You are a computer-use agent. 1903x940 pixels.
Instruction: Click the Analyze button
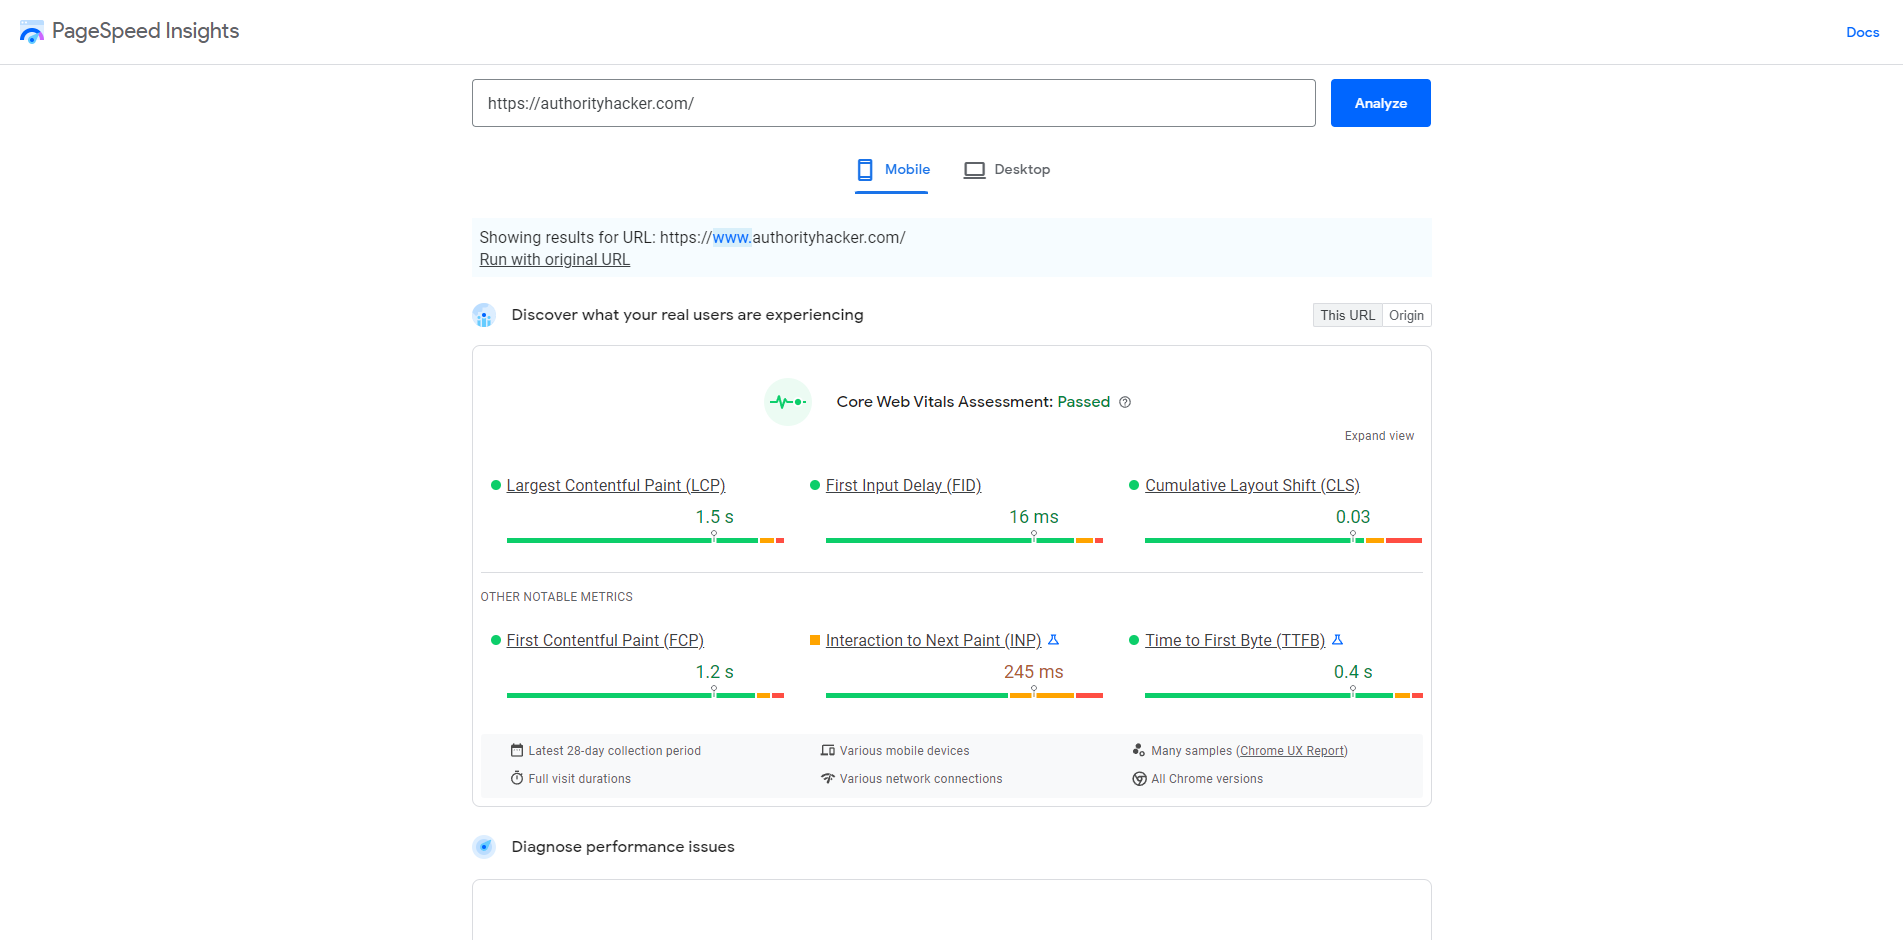click(1380, 103)
